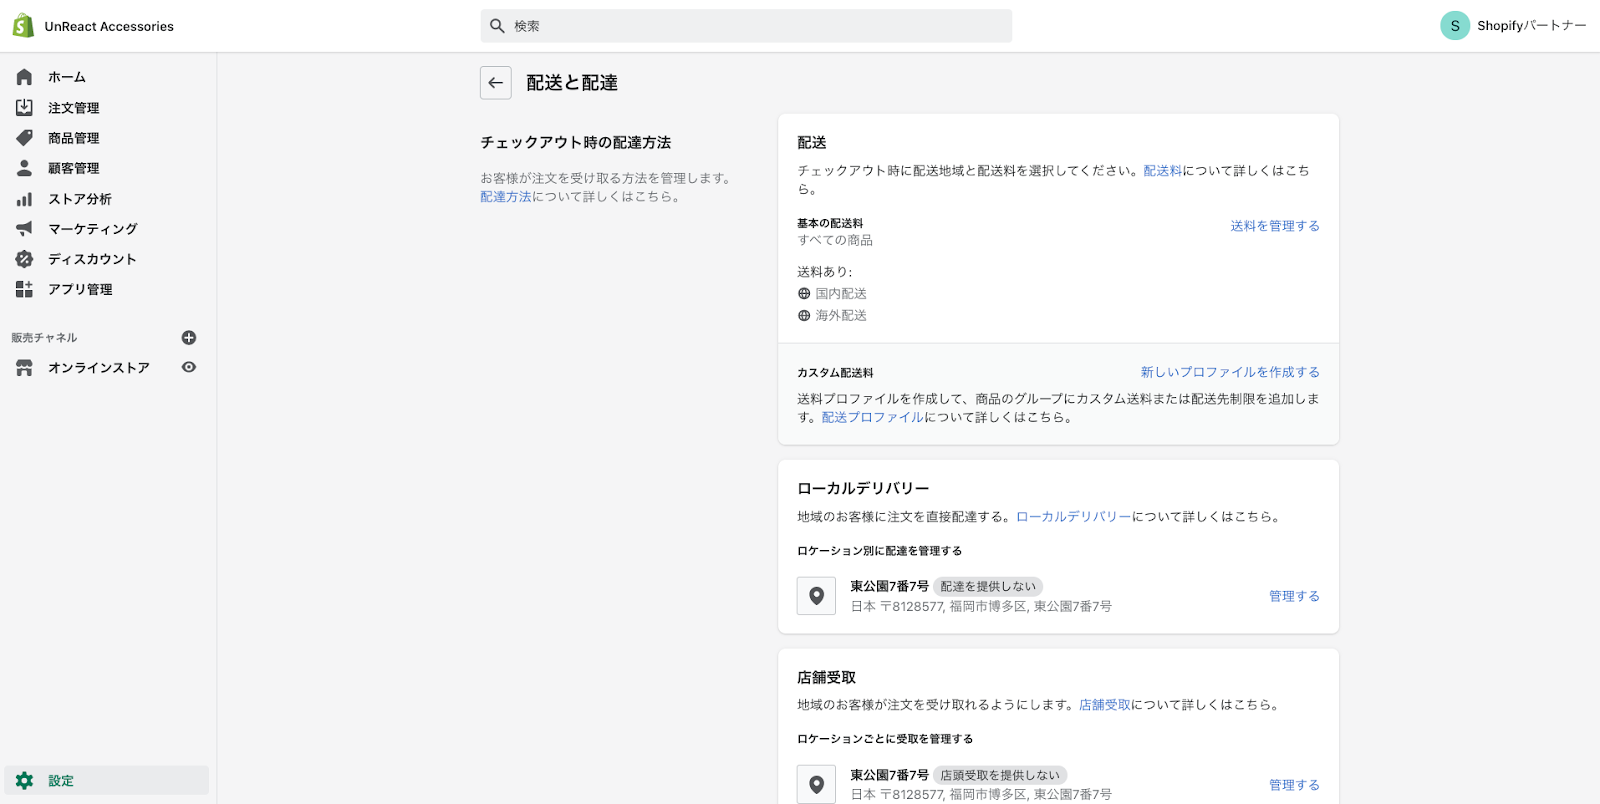Viewport: 1600px width, 804px height.
Task: Click 配送と配達 page title
Action: coord(572,83)
